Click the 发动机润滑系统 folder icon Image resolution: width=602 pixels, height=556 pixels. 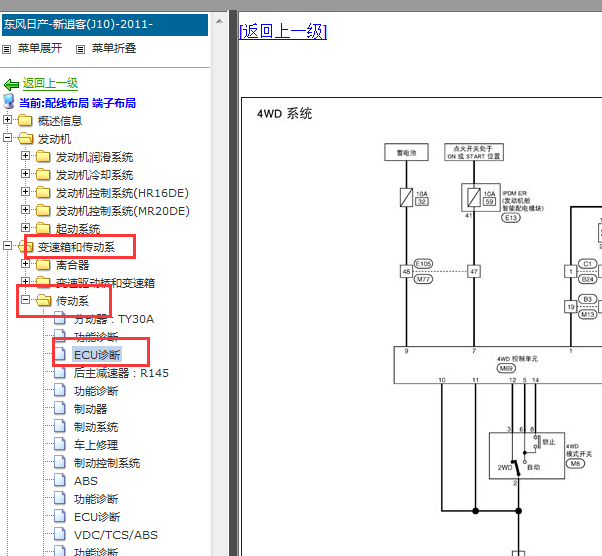pos(43,156)
